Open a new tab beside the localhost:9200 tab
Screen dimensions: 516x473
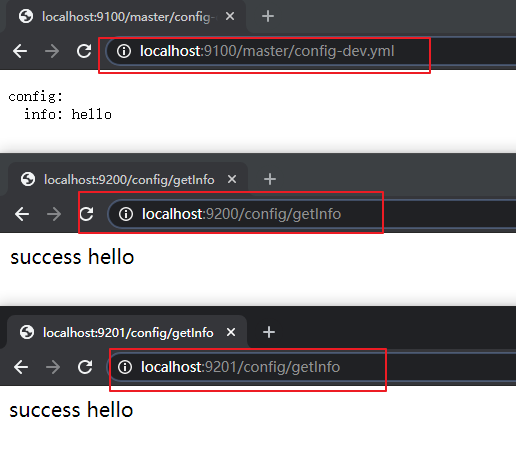coord(270,179)
